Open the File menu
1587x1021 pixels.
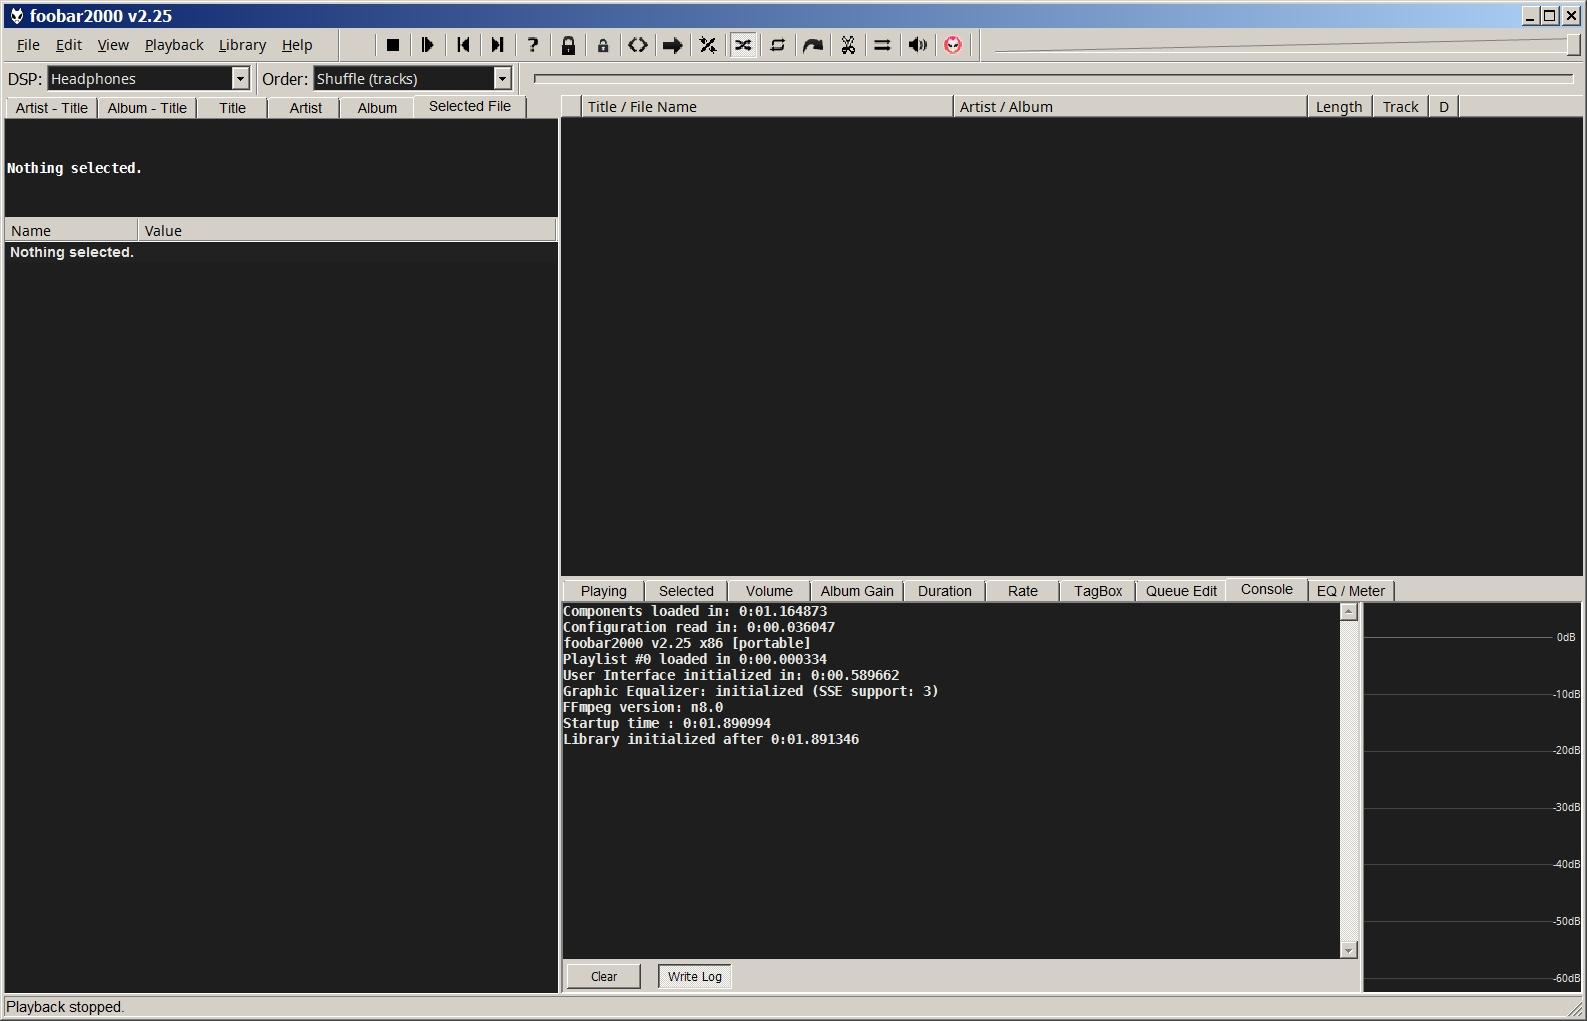28,45
